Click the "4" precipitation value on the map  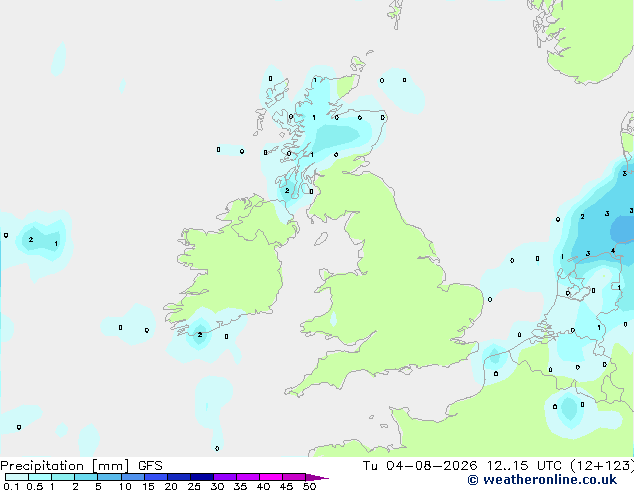613,251
